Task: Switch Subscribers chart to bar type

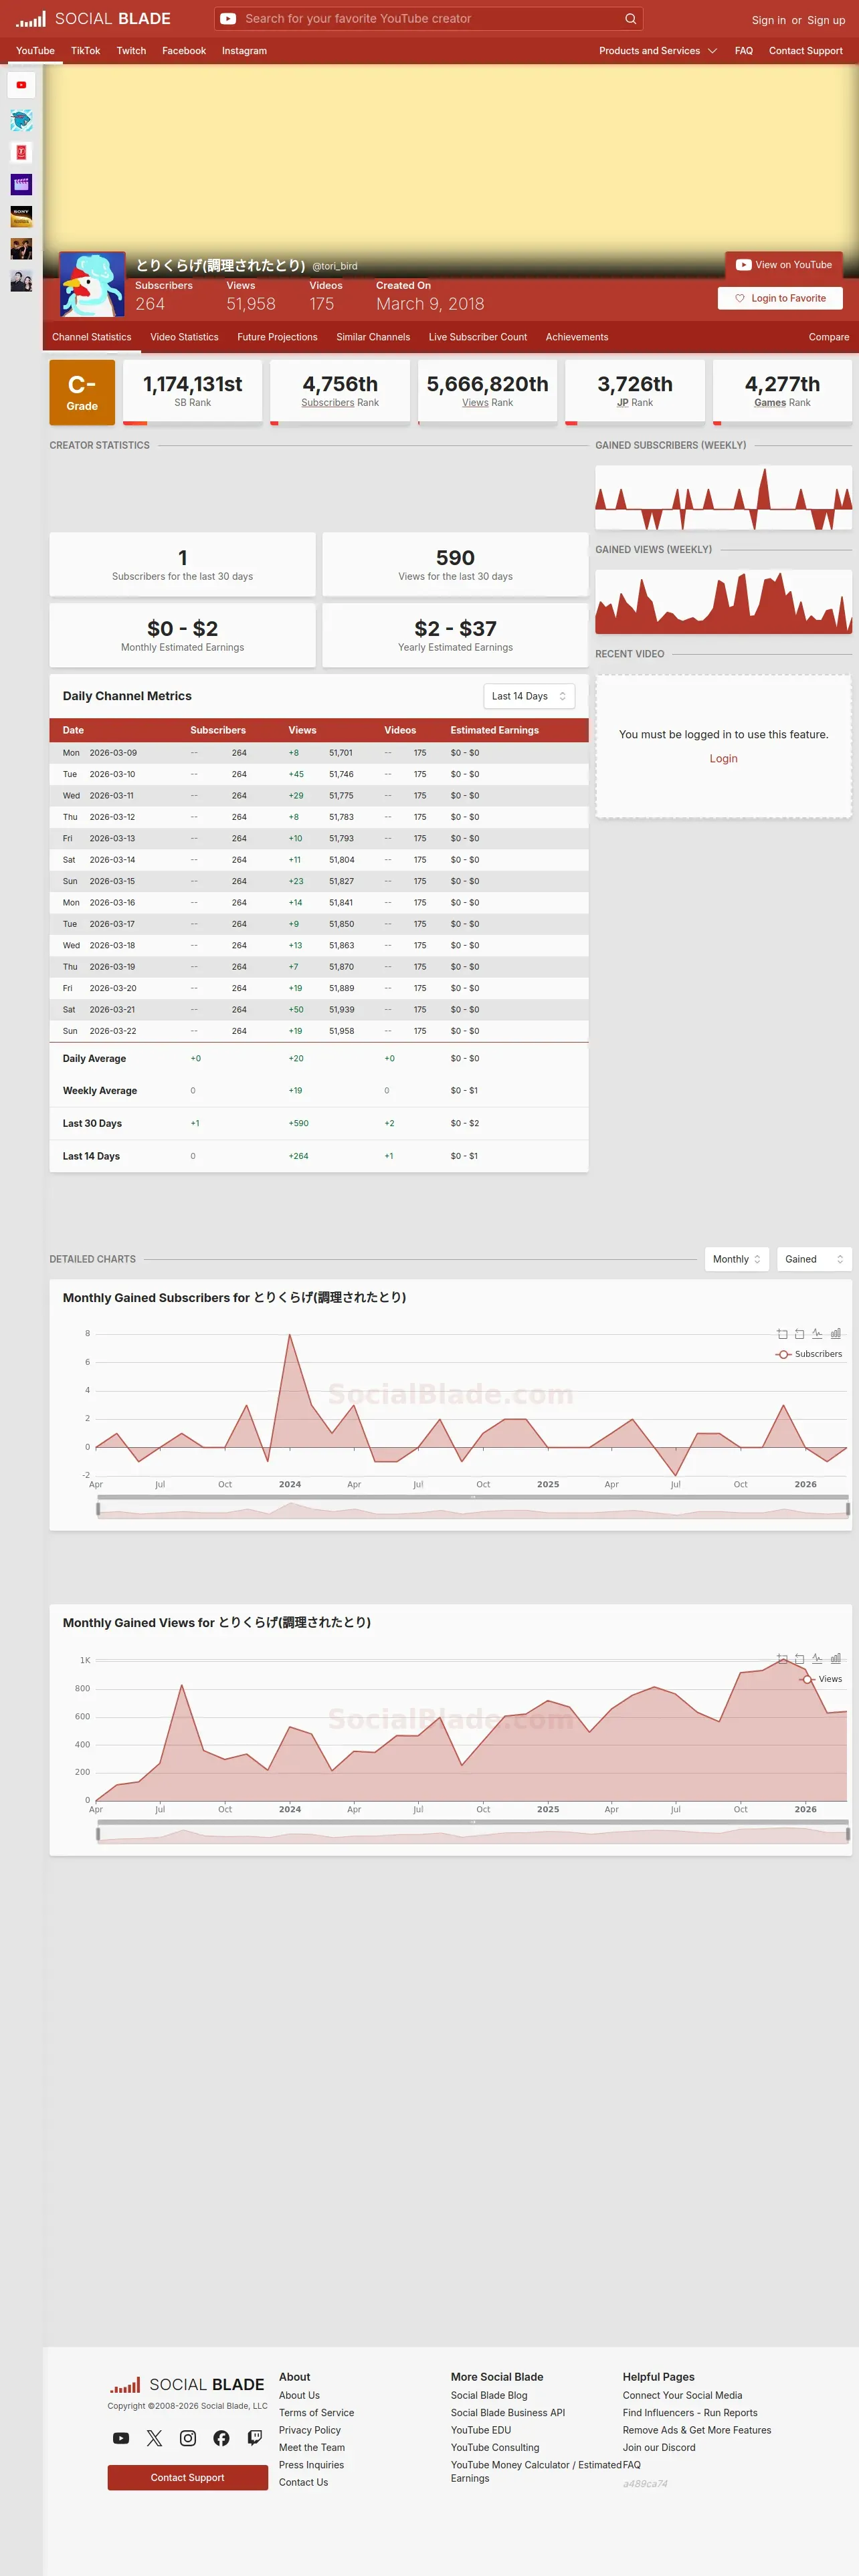Action: [x=835, y=1334]
